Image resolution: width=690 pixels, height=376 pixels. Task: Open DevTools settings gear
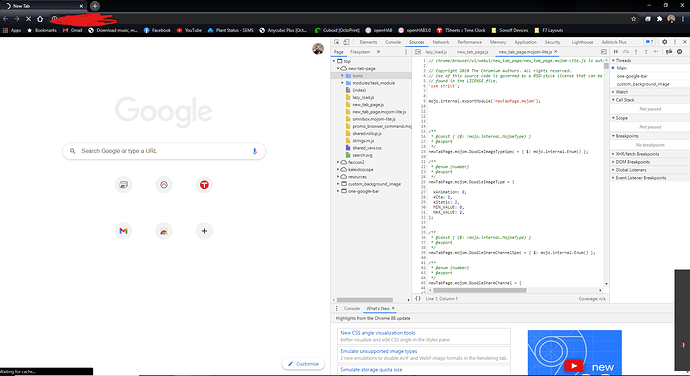coord(664,42)
